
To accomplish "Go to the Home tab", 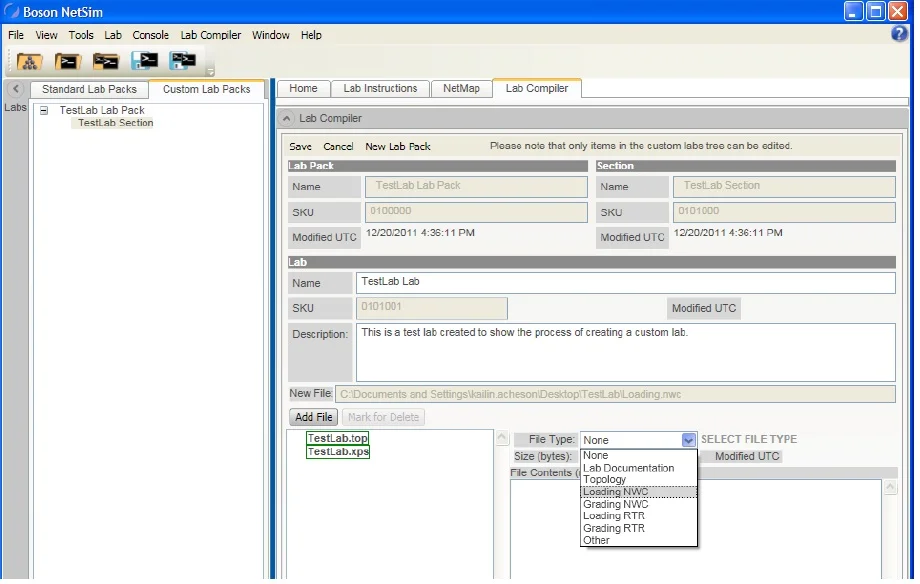I will coord(303,89).
